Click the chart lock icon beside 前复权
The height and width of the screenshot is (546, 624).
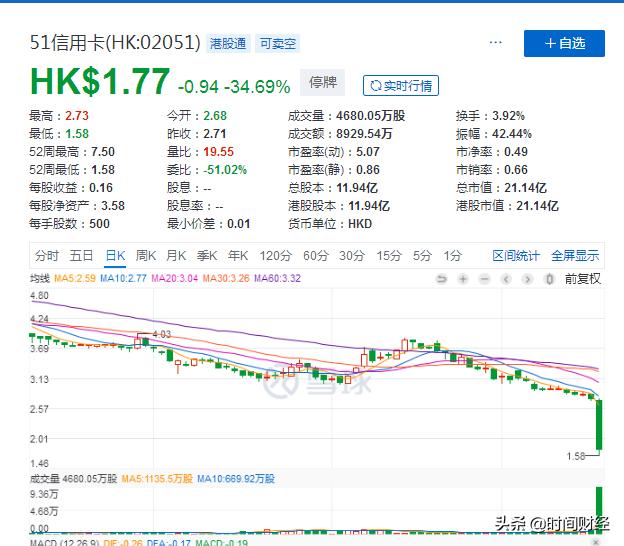click(549, 279)
